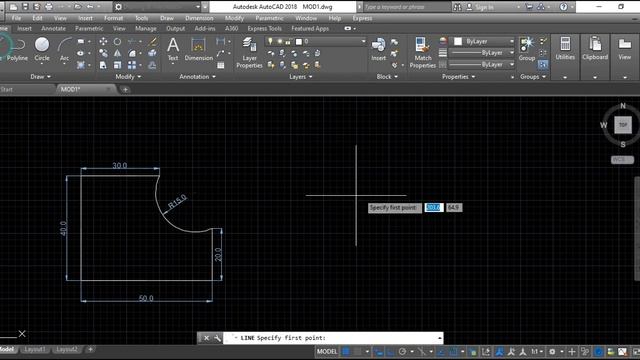Select the Text annotation tool

coord(173,49)
